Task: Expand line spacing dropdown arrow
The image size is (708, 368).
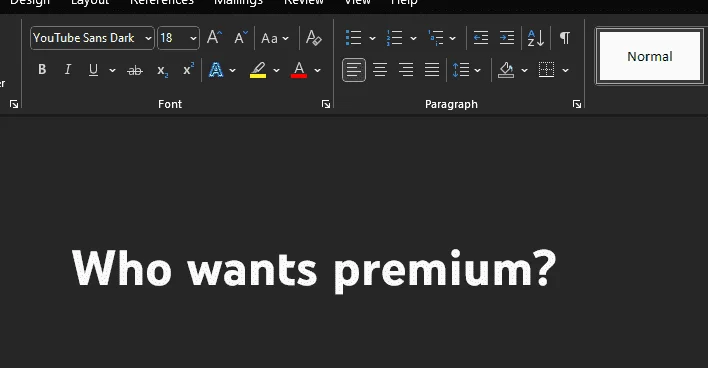Action: (x=478, y=70)
